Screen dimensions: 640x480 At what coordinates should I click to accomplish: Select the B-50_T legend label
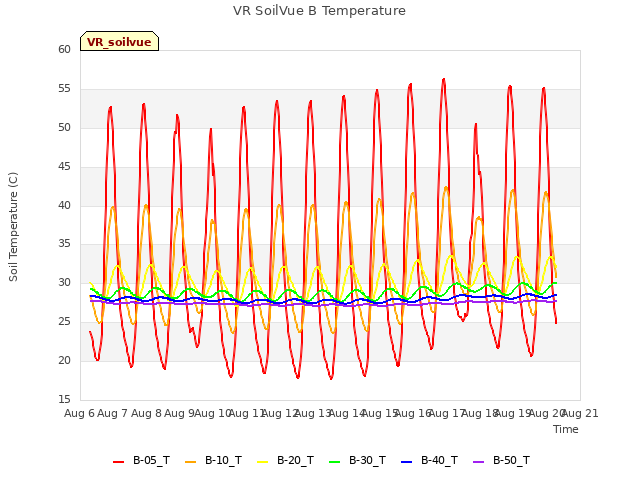tap(511, 461)
